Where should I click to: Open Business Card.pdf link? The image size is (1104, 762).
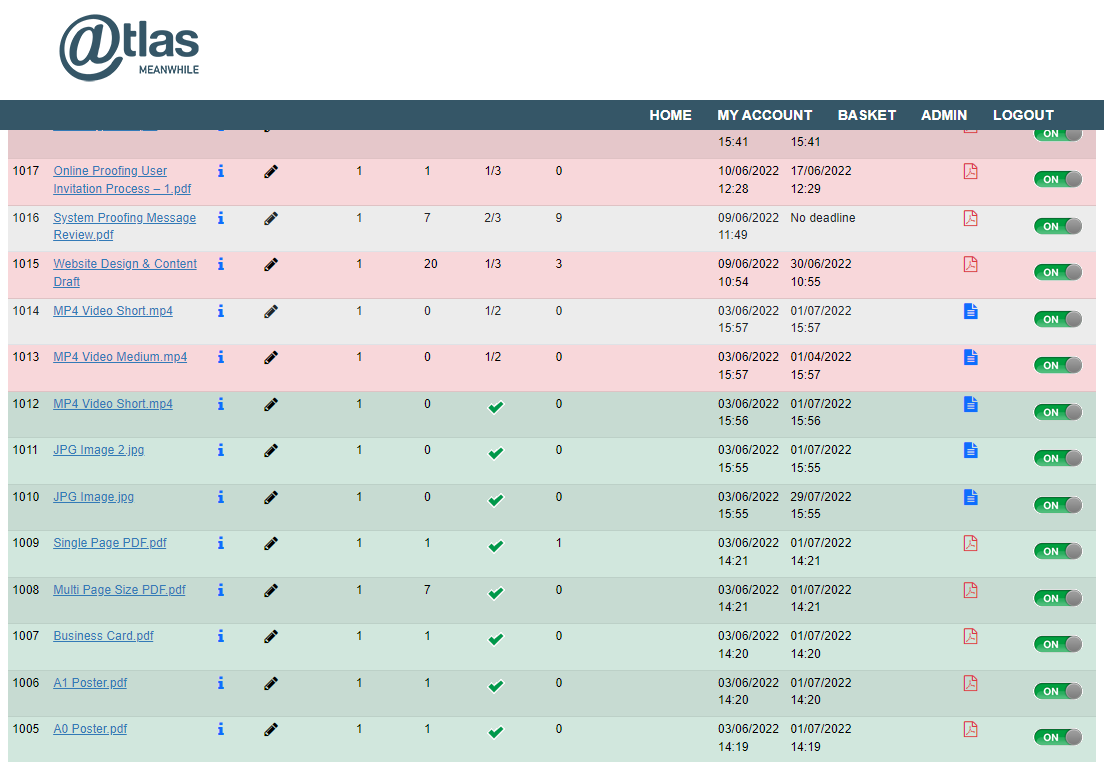(104, 636)
